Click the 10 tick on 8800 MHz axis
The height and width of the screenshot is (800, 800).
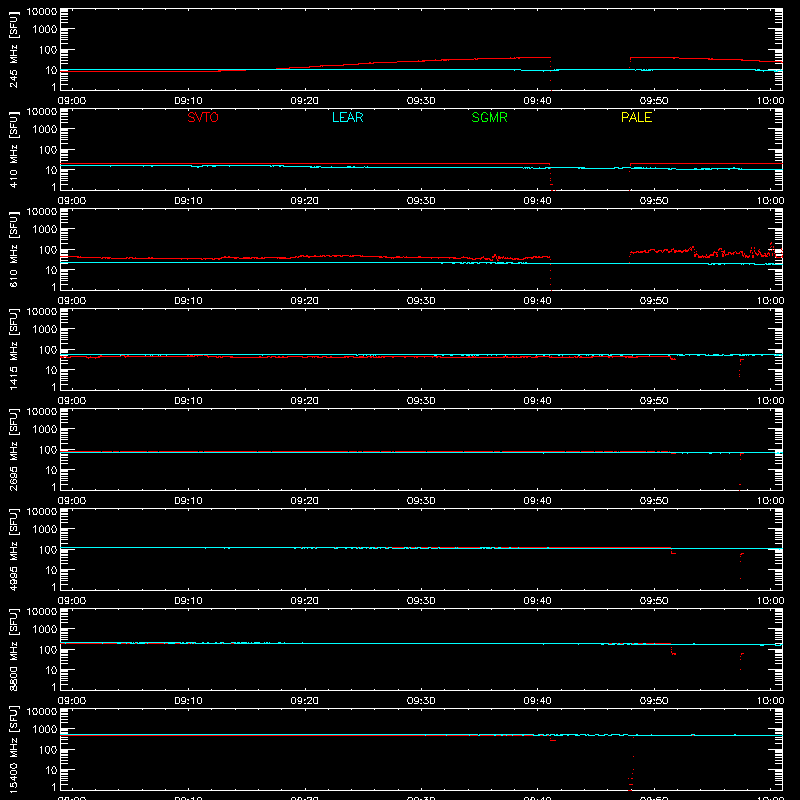click(51, 670)
